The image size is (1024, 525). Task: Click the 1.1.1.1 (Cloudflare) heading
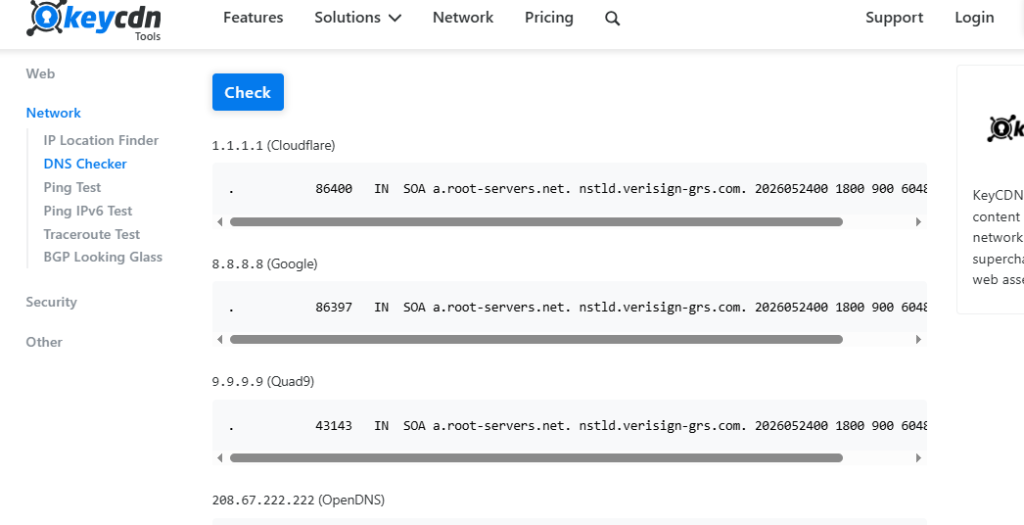pyautogui.click(x=274, y=146)
